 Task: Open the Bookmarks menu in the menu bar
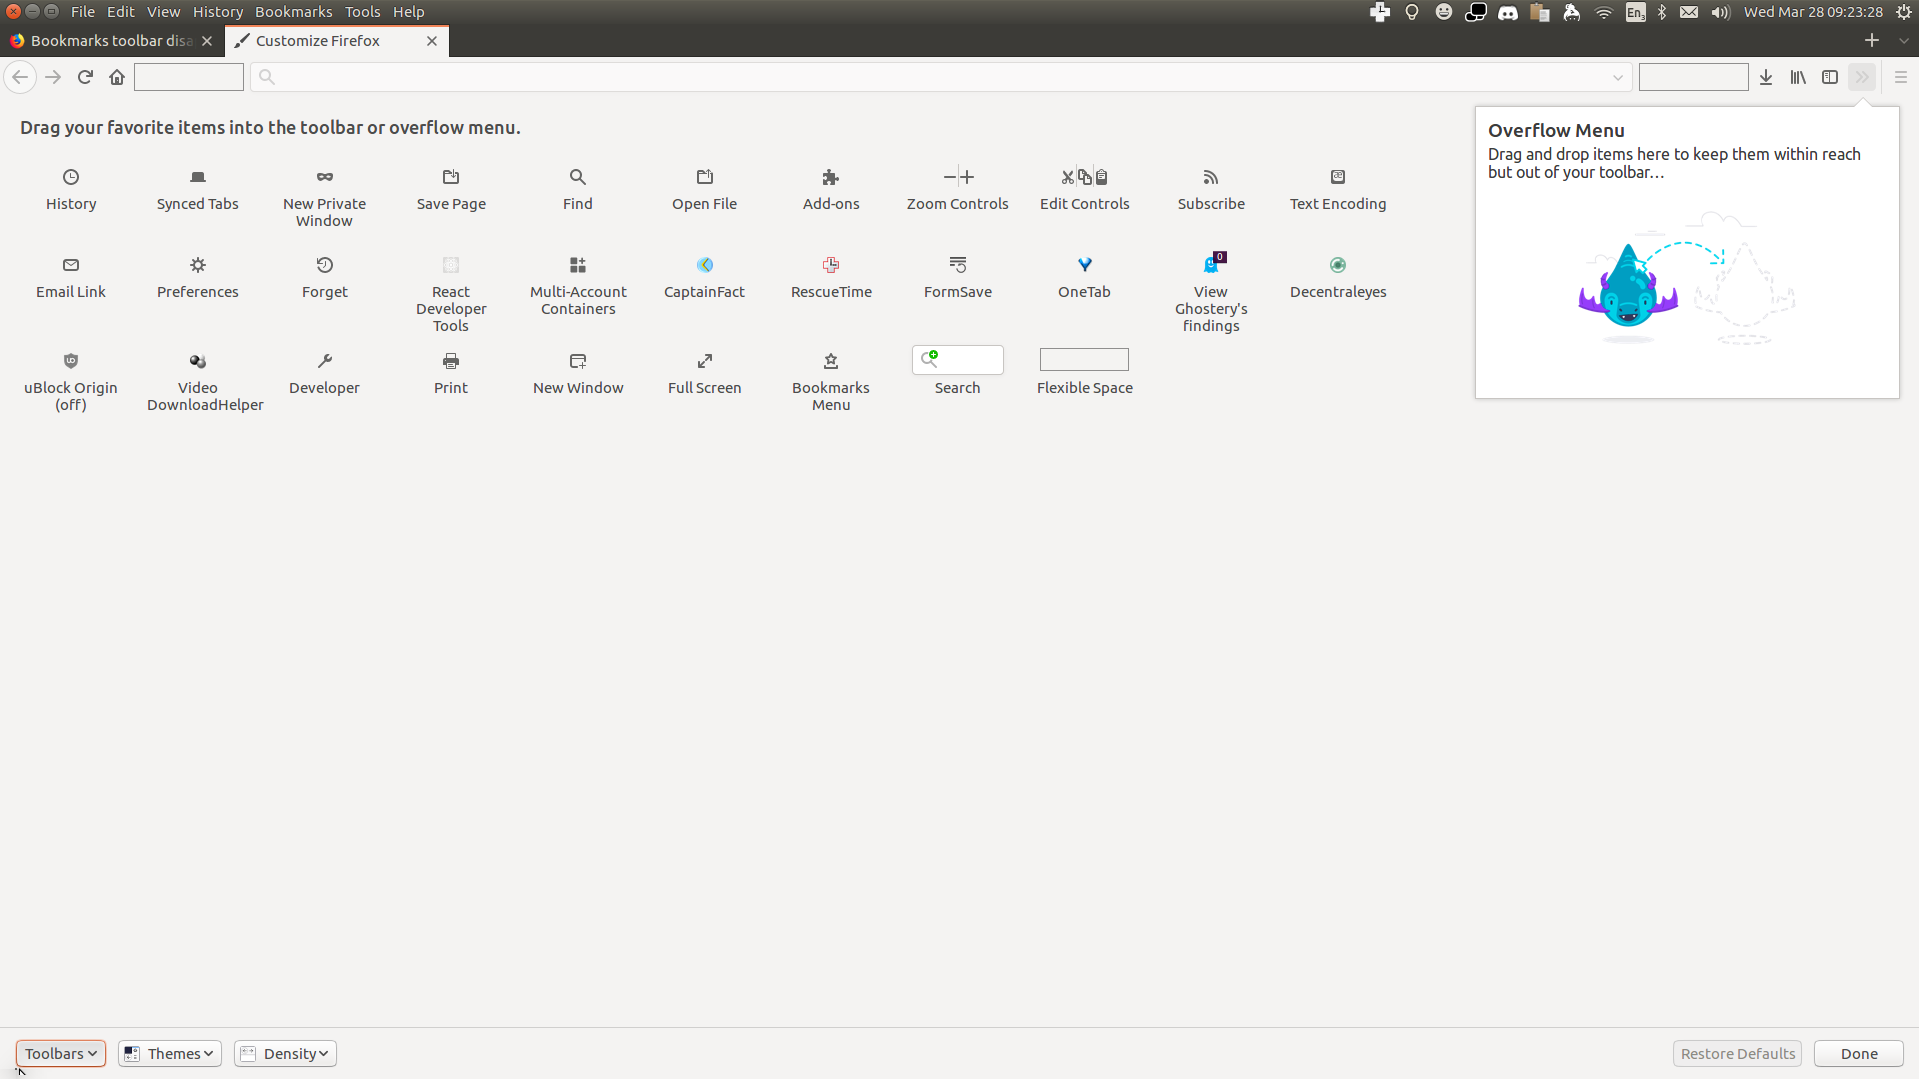293,11
